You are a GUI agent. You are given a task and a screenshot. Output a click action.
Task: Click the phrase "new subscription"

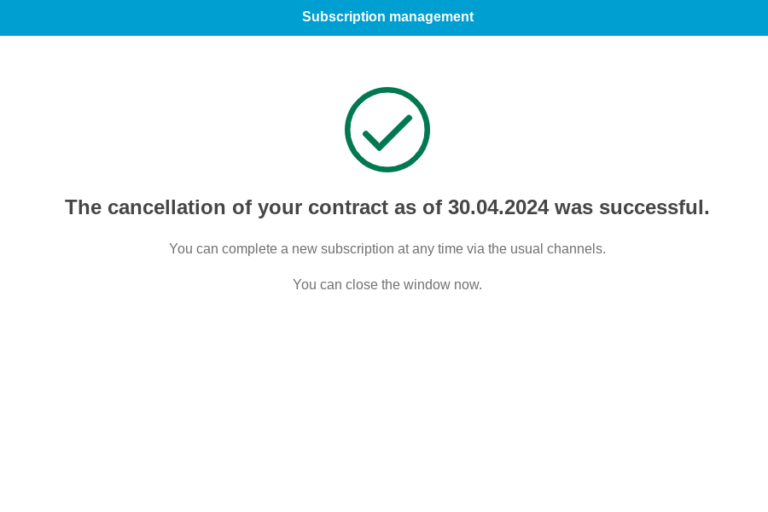343,249
